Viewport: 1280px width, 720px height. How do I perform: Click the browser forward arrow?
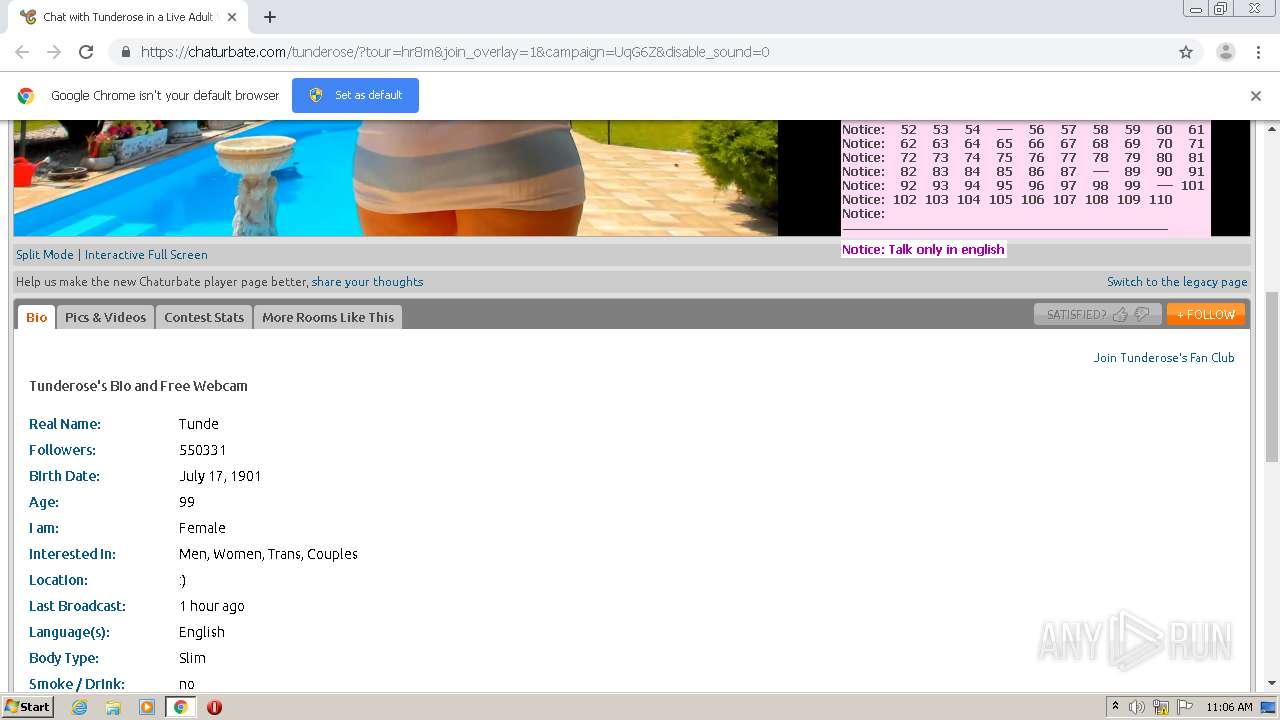click(x=54, y=52)
